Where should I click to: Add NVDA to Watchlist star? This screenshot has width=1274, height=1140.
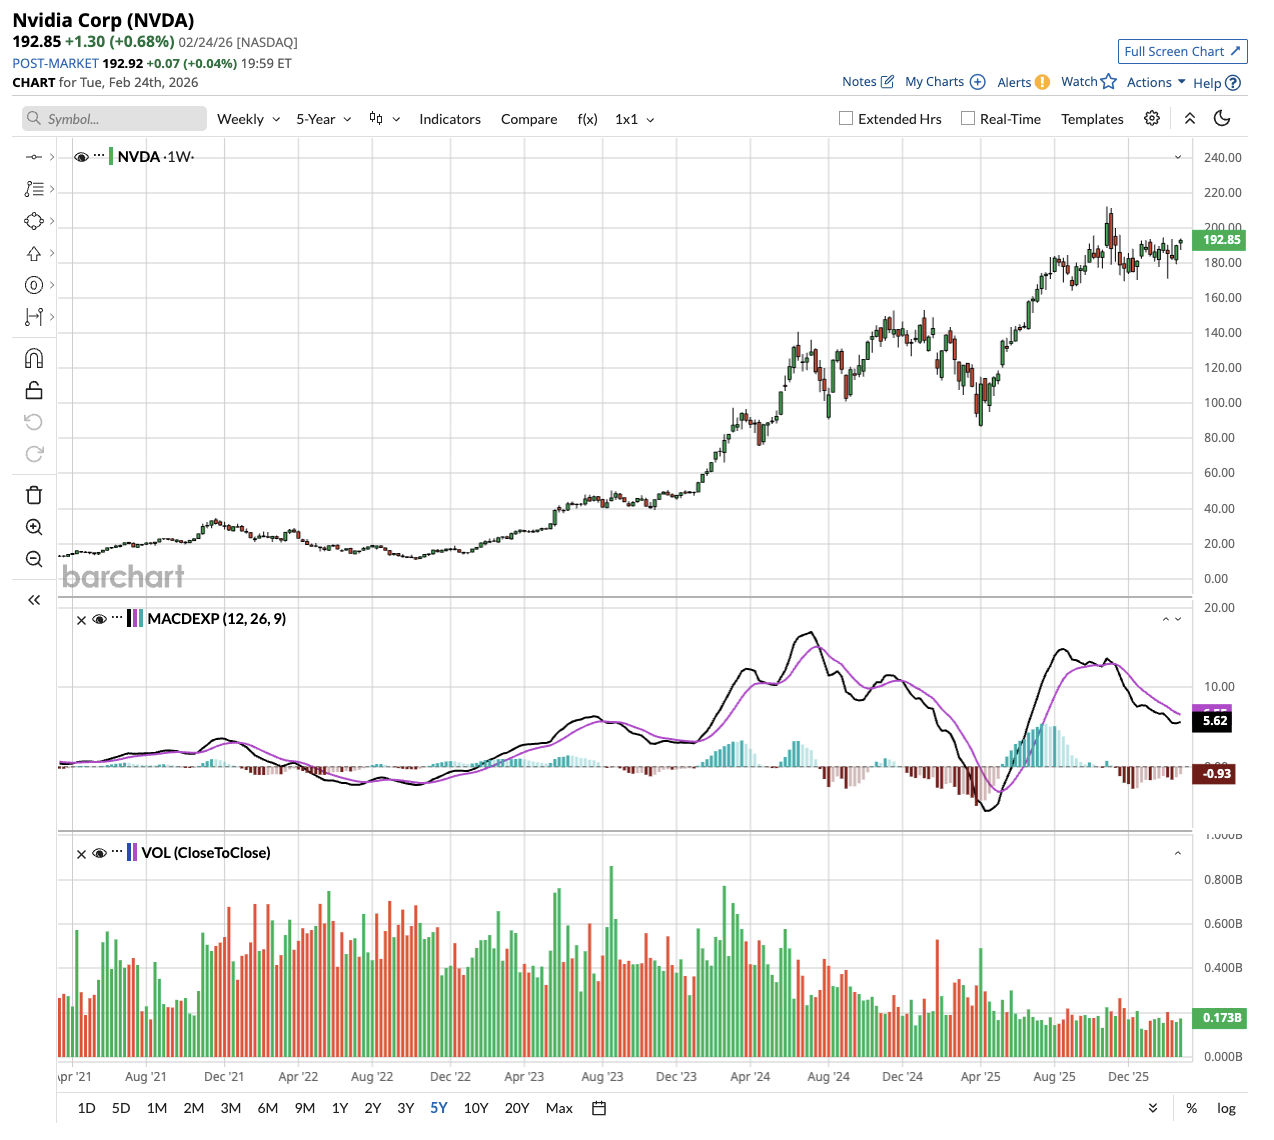[x=1108, y=82]
